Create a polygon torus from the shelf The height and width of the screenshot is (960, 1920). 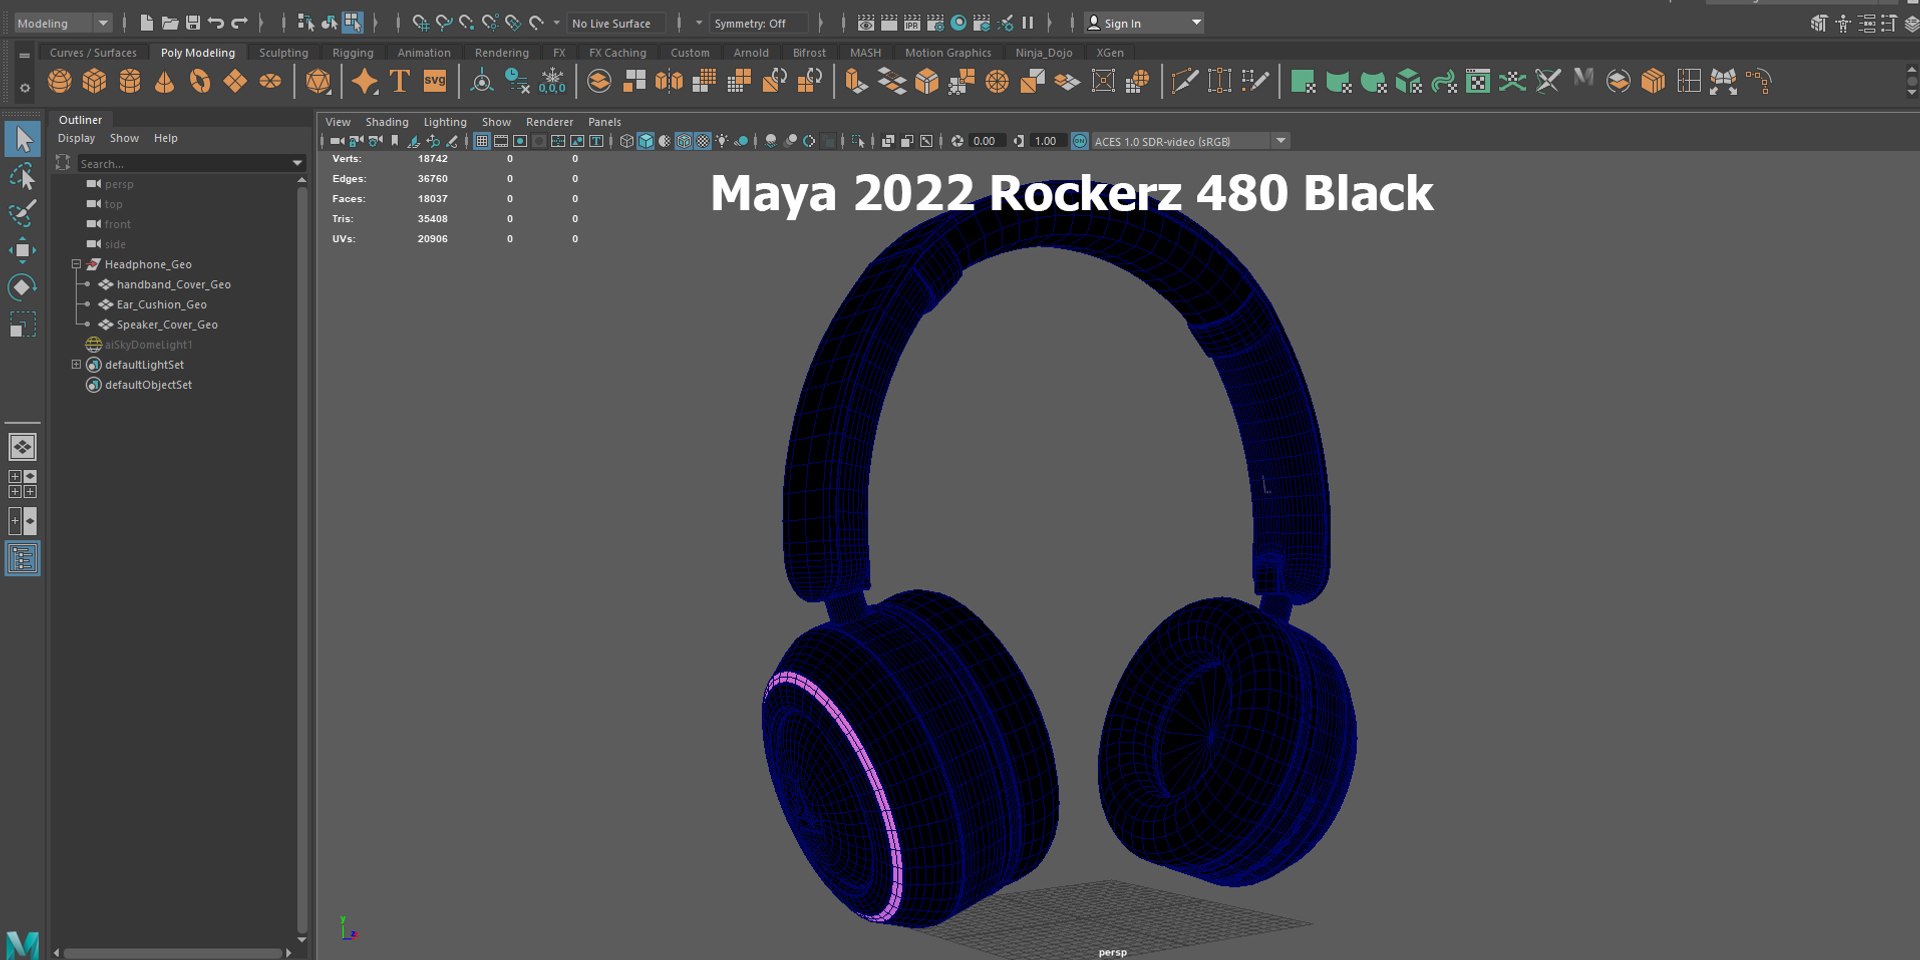200,81
